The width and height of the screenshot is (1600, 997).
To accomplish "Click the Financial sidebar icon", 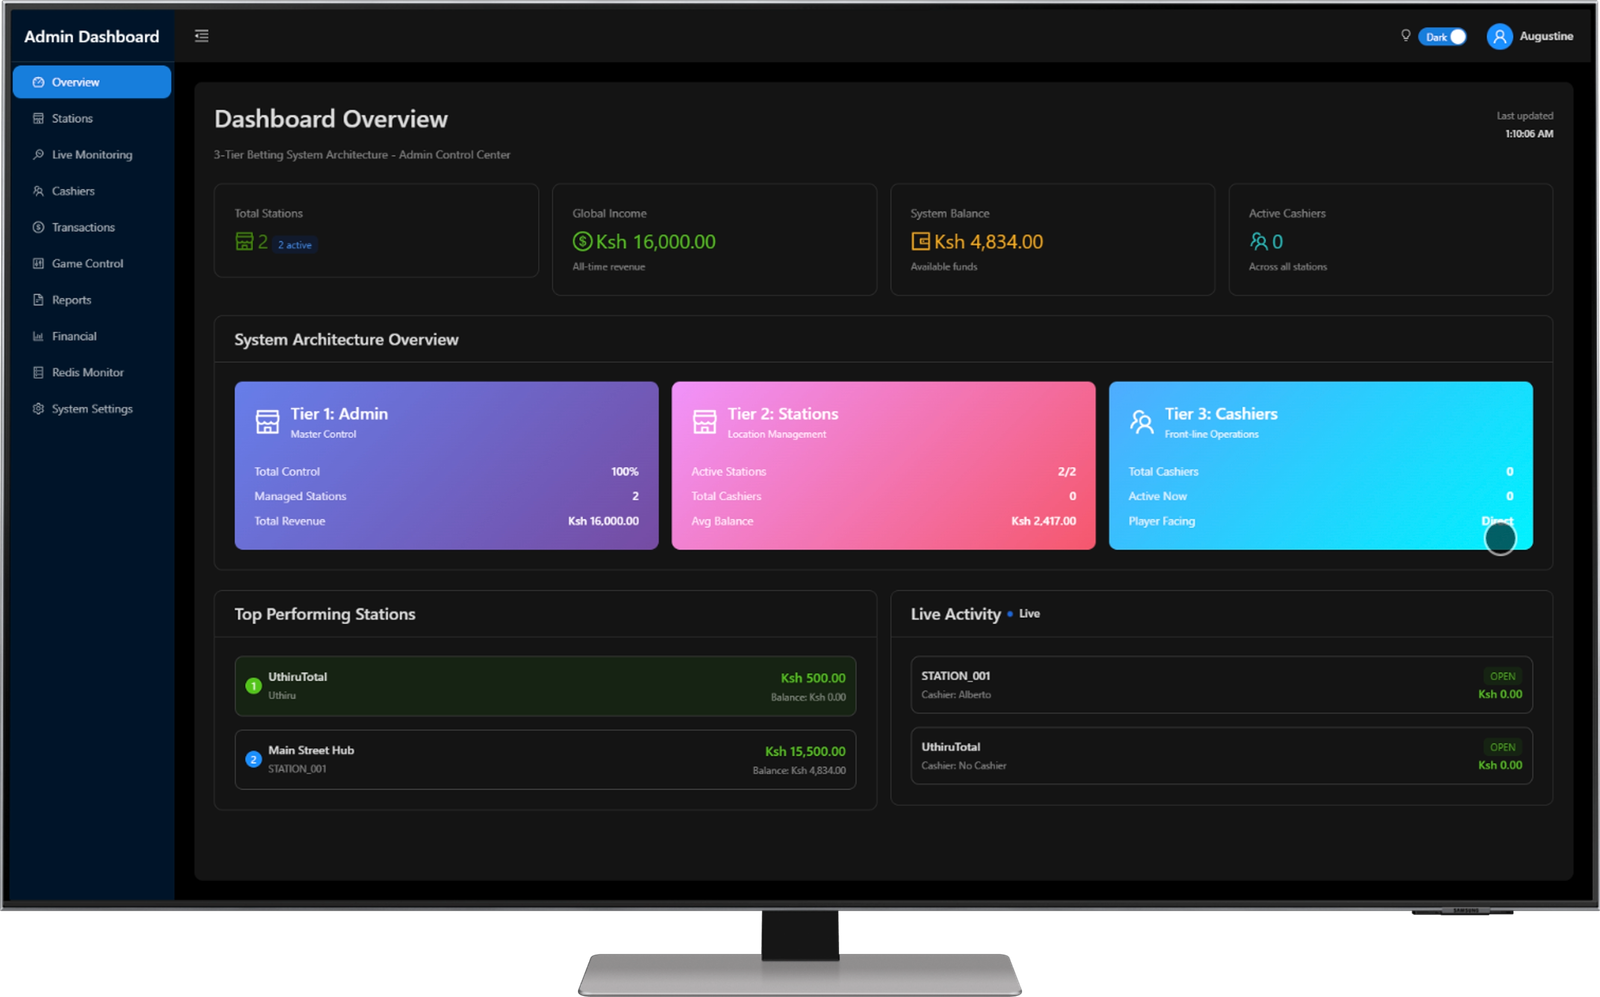I will click(x=38, y=335).
